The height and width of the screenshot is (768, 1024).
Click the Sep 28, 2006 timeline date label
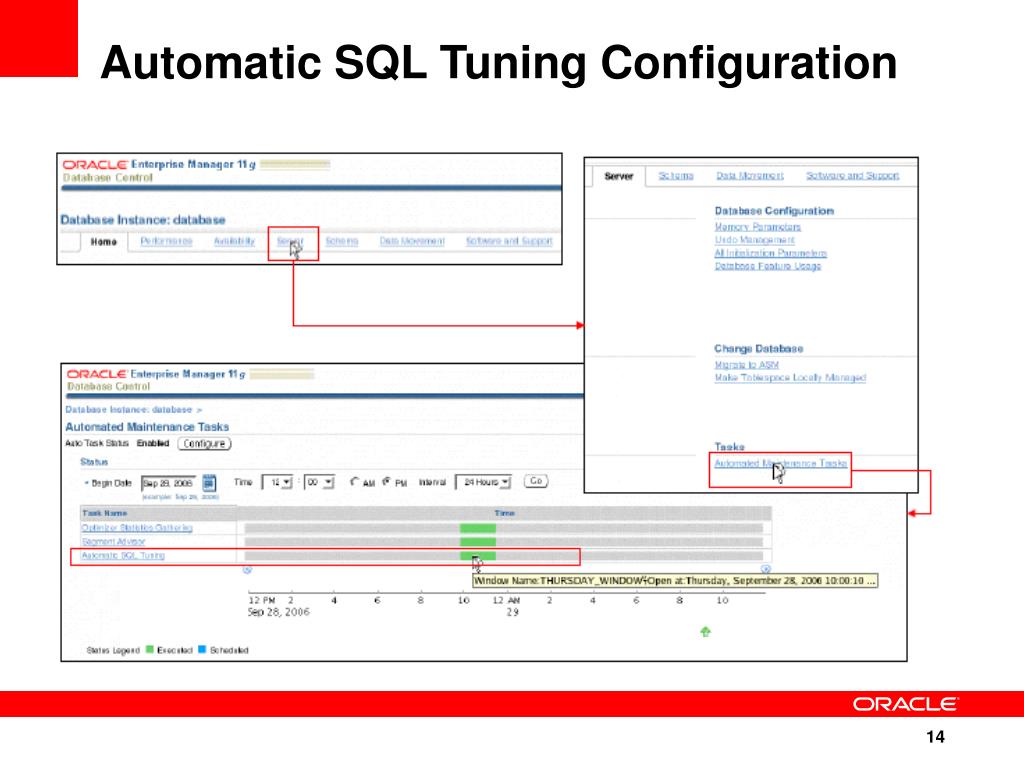pyautogui.click(x=279, y=612)
